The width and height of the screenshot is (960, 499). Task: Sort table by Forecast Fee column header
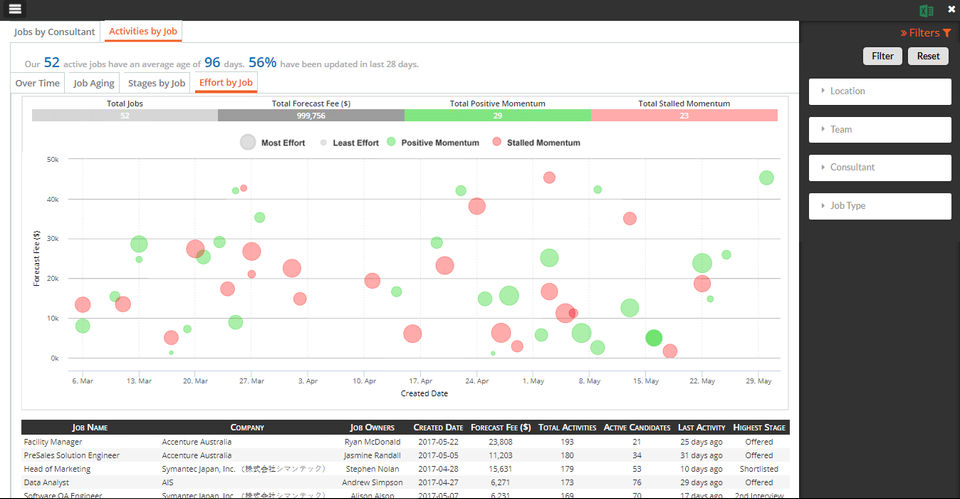(501, 427)
